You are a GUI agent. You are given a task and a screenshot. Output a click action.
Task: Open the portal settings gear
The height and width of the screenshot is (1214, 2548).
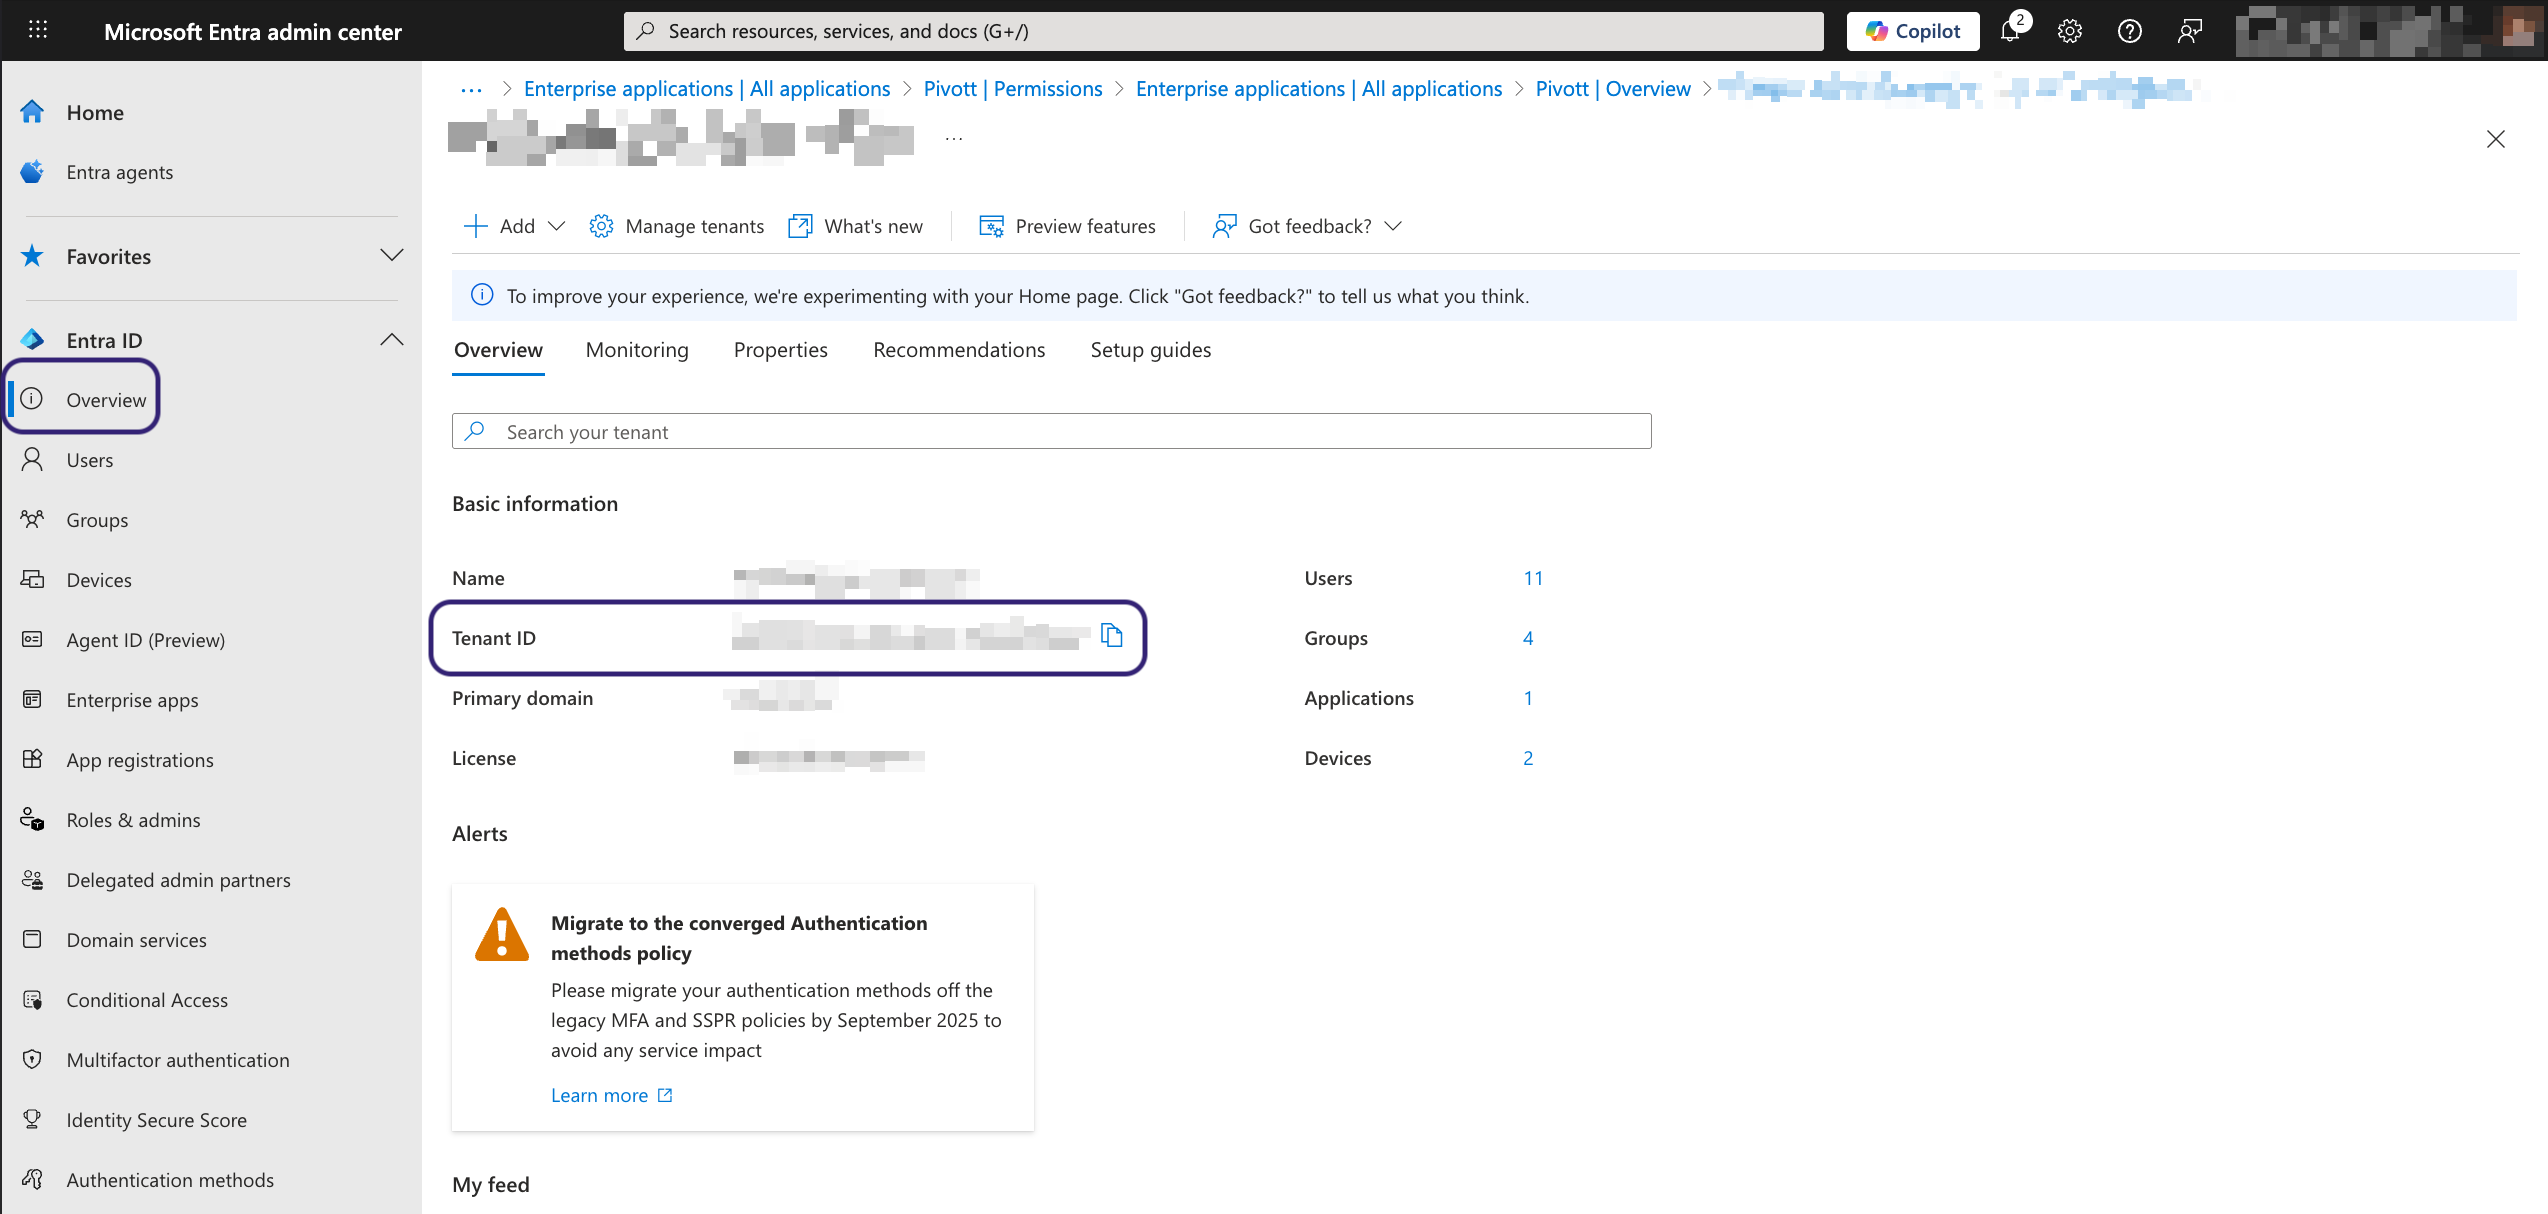(2069, 31)
